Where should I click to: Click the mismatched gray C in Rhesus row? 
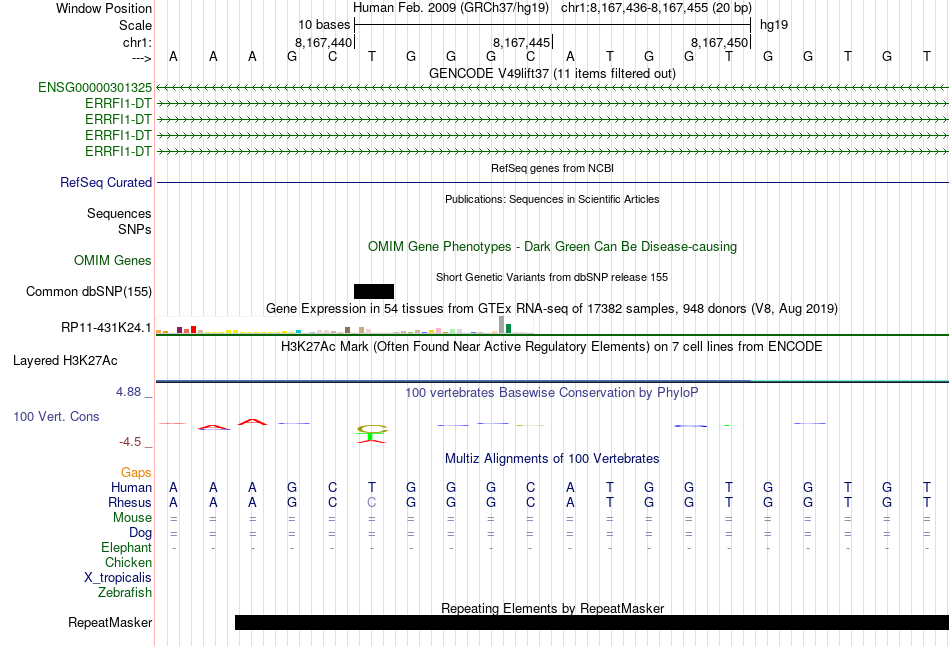(371, 503)
